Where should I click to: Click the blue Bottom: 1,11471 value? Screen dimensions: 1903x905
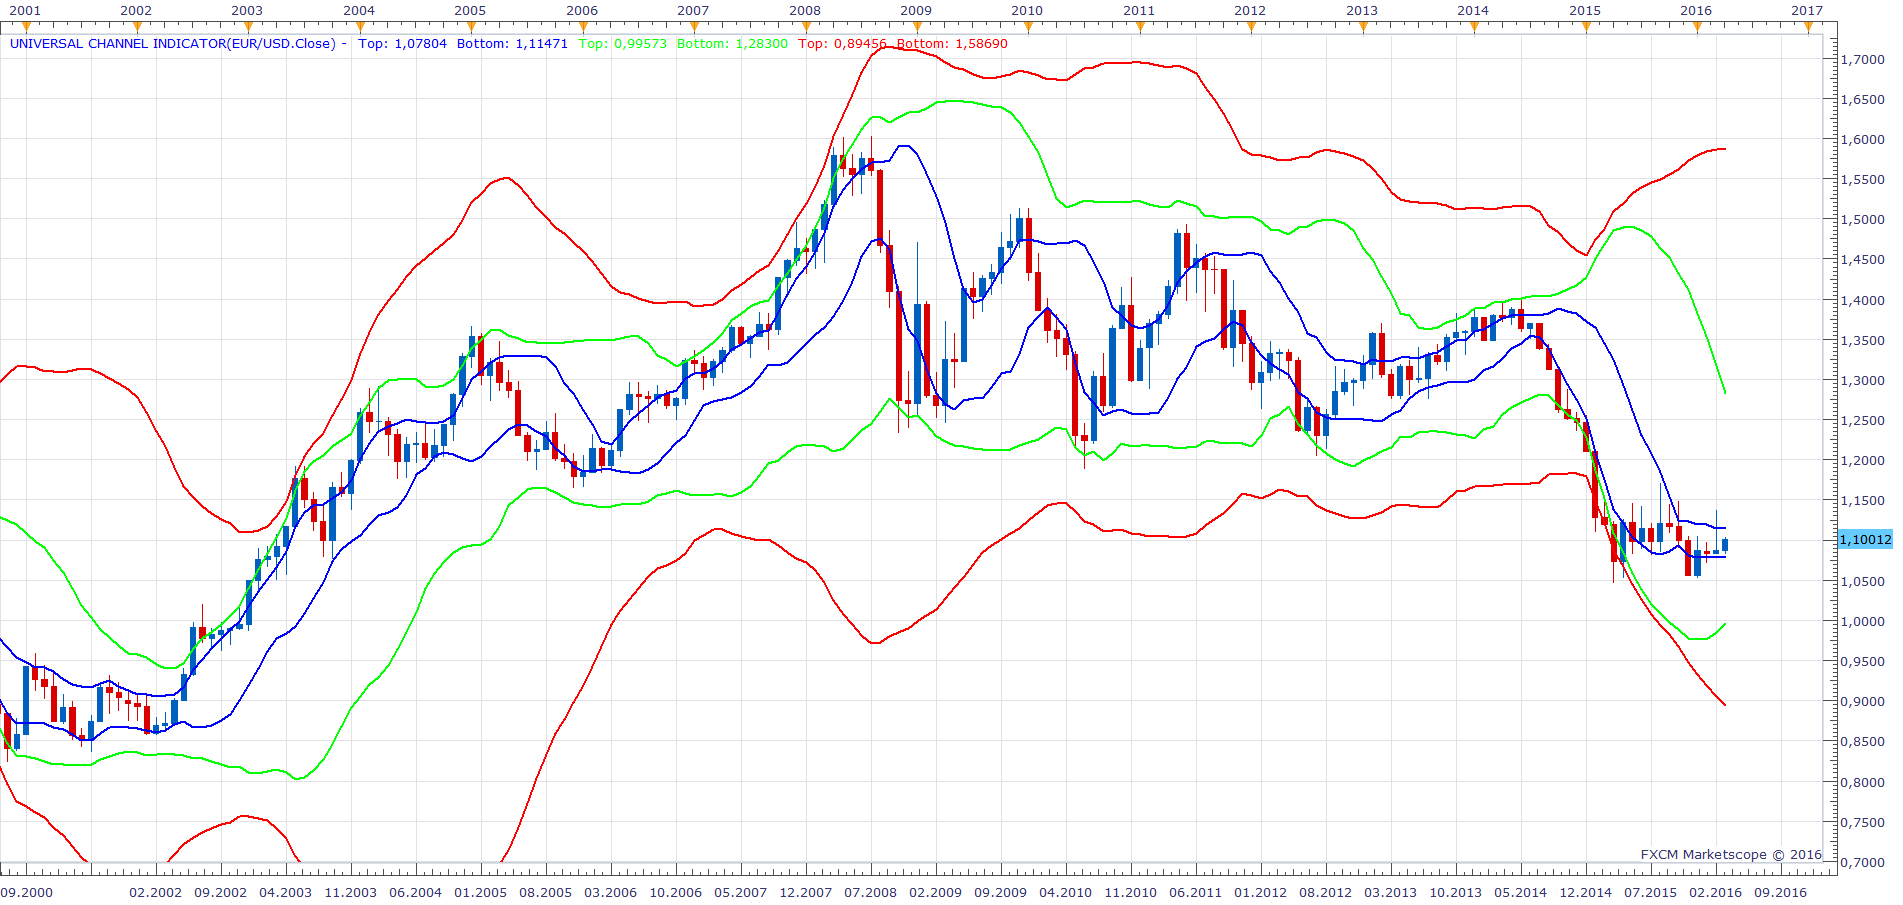[512, 44]
